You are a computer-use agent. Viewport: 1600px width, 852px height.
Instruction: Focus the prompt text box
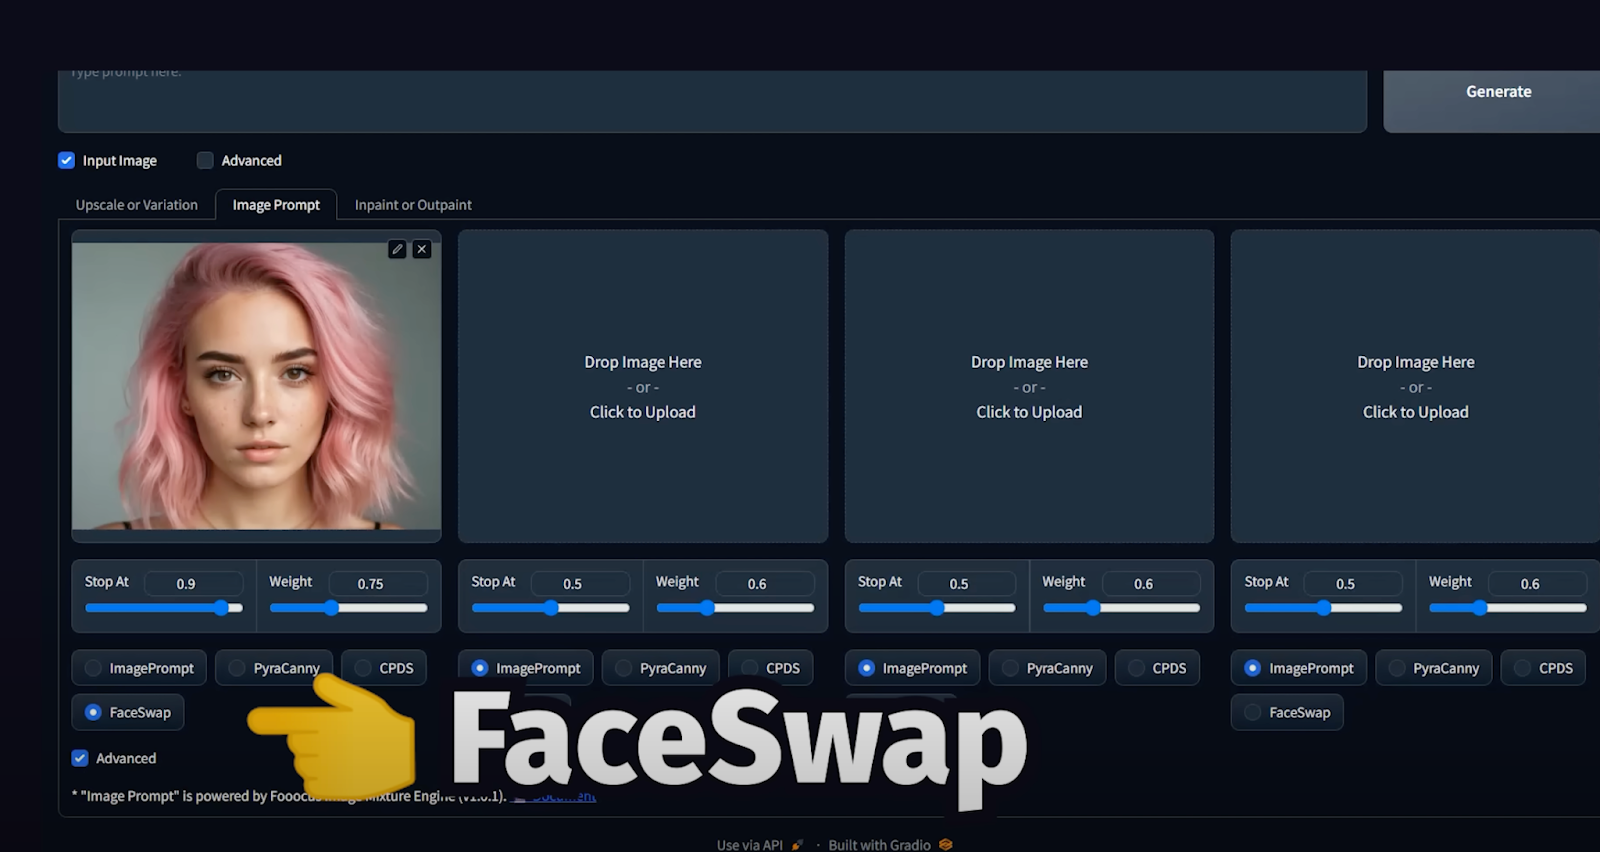tap(712, 100)
